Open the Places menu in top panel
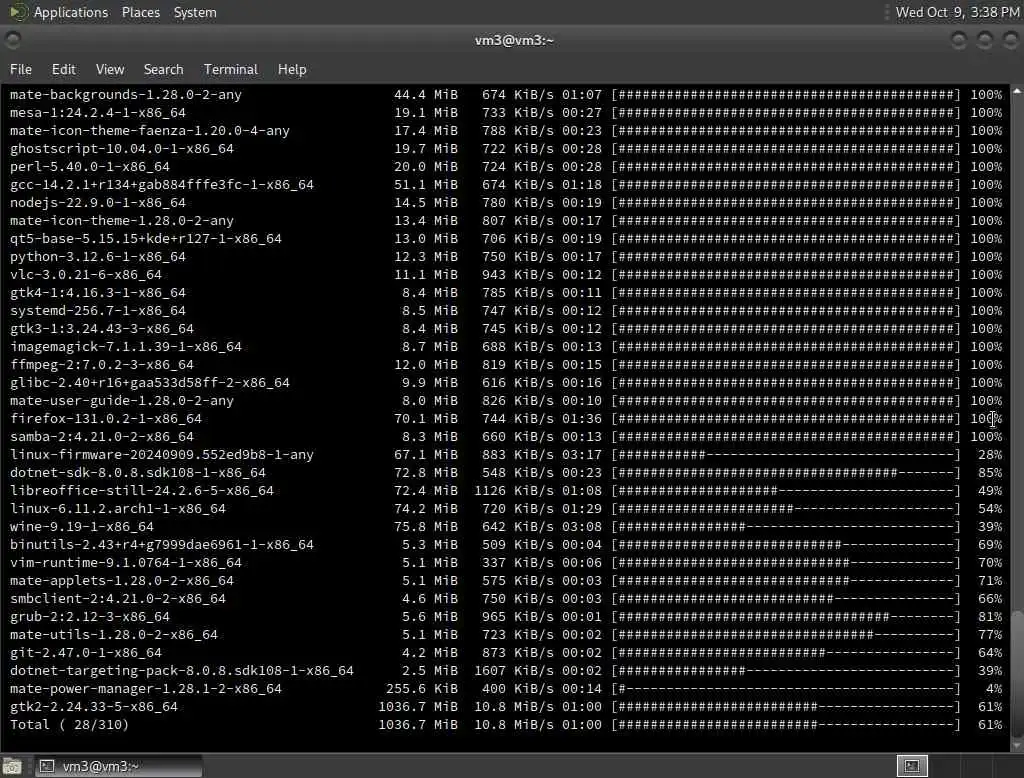The image size is (1024, 778). point(141,12)
